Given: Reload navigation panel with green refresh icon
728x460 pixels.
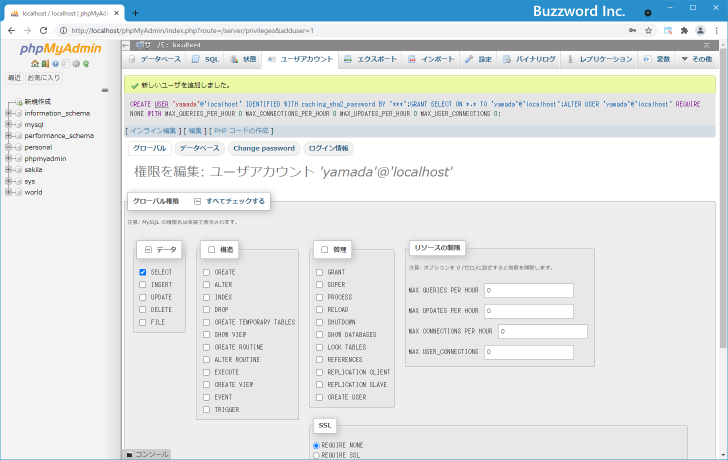Looking at the screenshot, I should (86, 64).
